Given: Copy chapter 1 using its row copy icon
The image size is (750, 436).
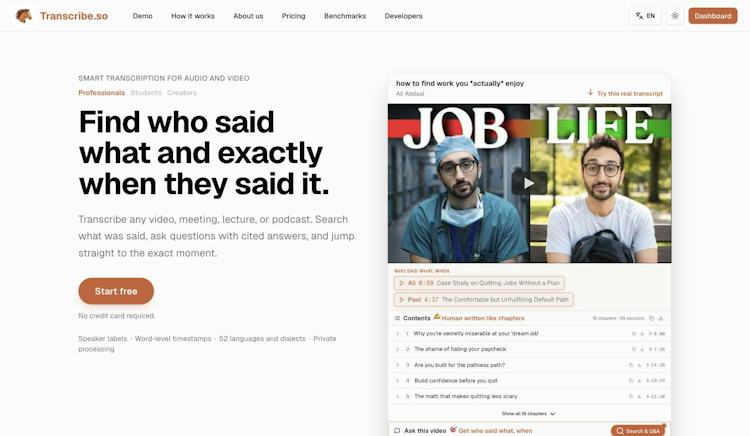Looking at the screenshot, I should coord(634,334).
